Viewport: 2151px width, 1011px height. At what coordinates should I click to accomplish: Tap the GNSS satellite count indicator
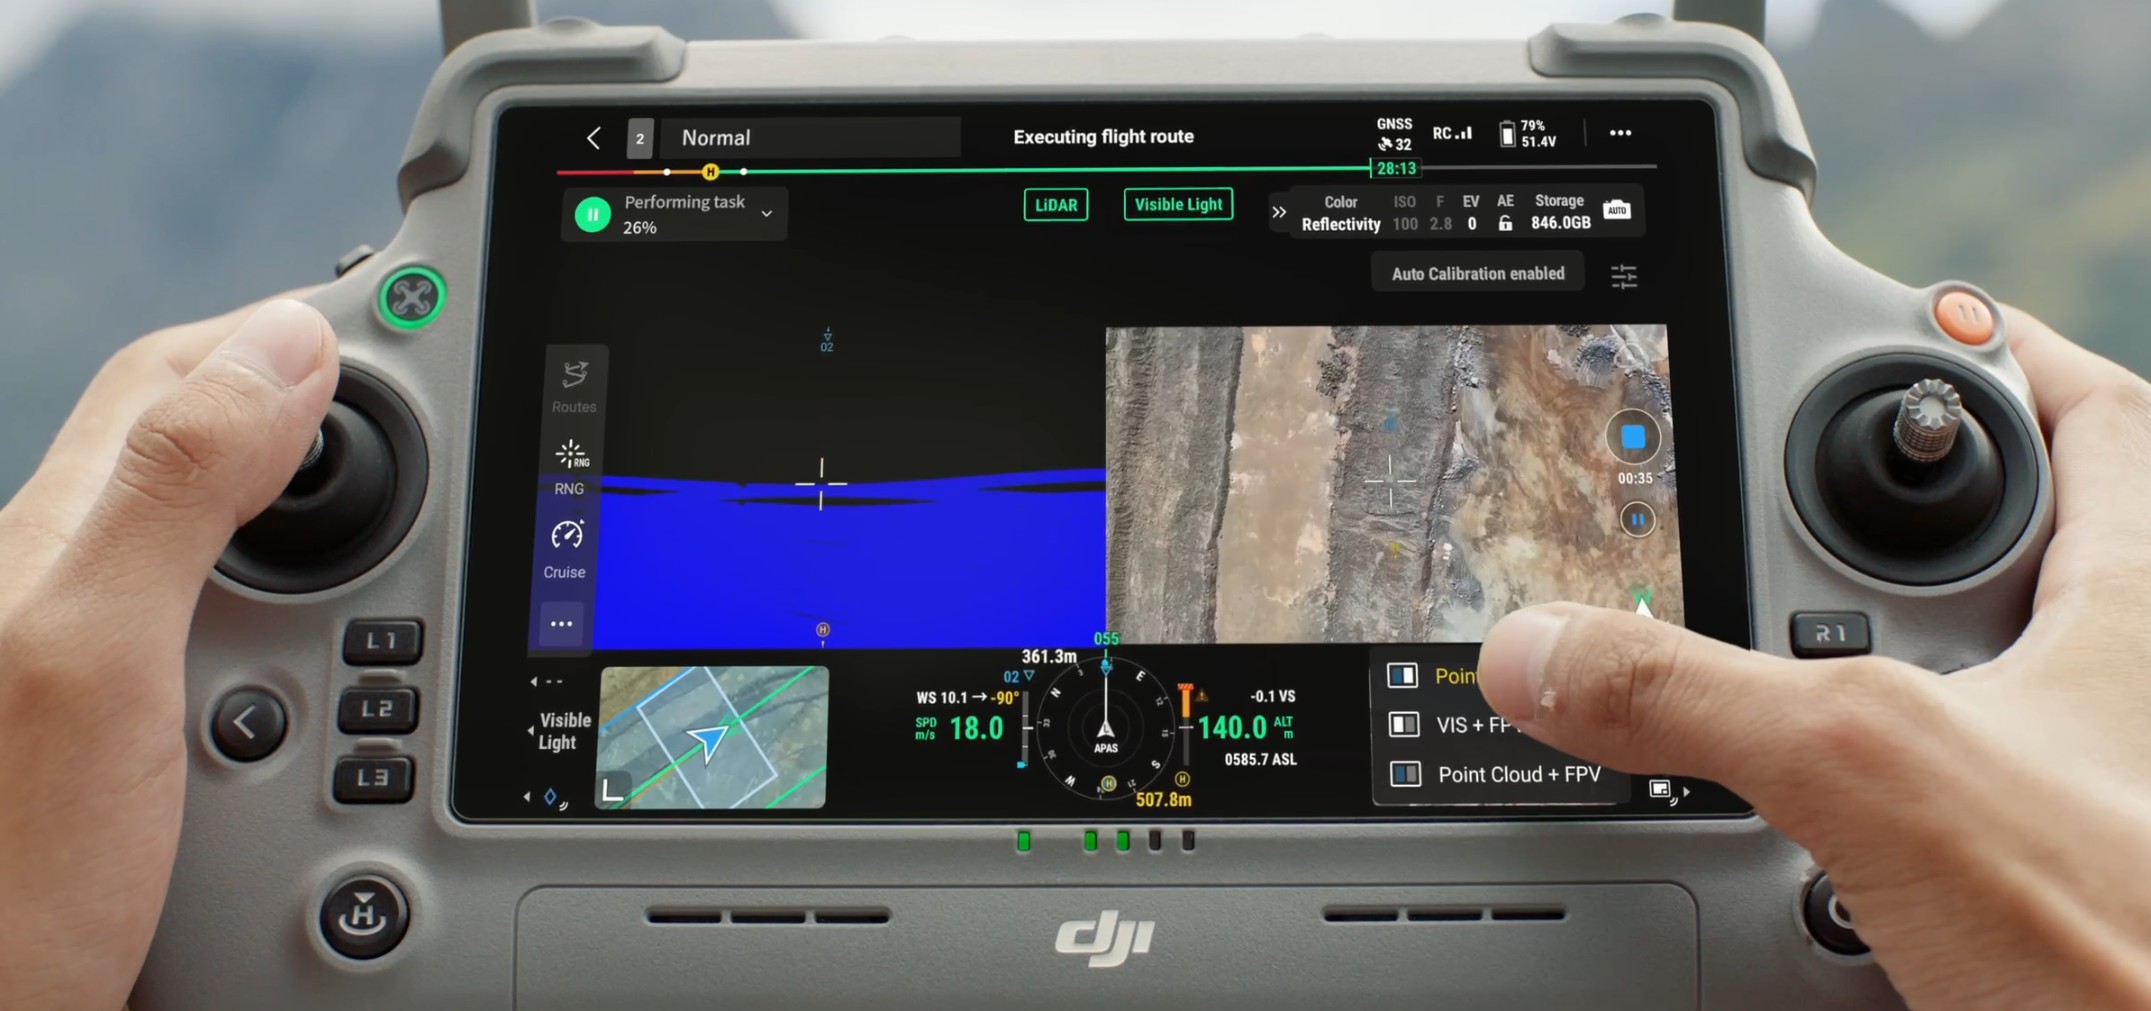[x=1392, y=131]
